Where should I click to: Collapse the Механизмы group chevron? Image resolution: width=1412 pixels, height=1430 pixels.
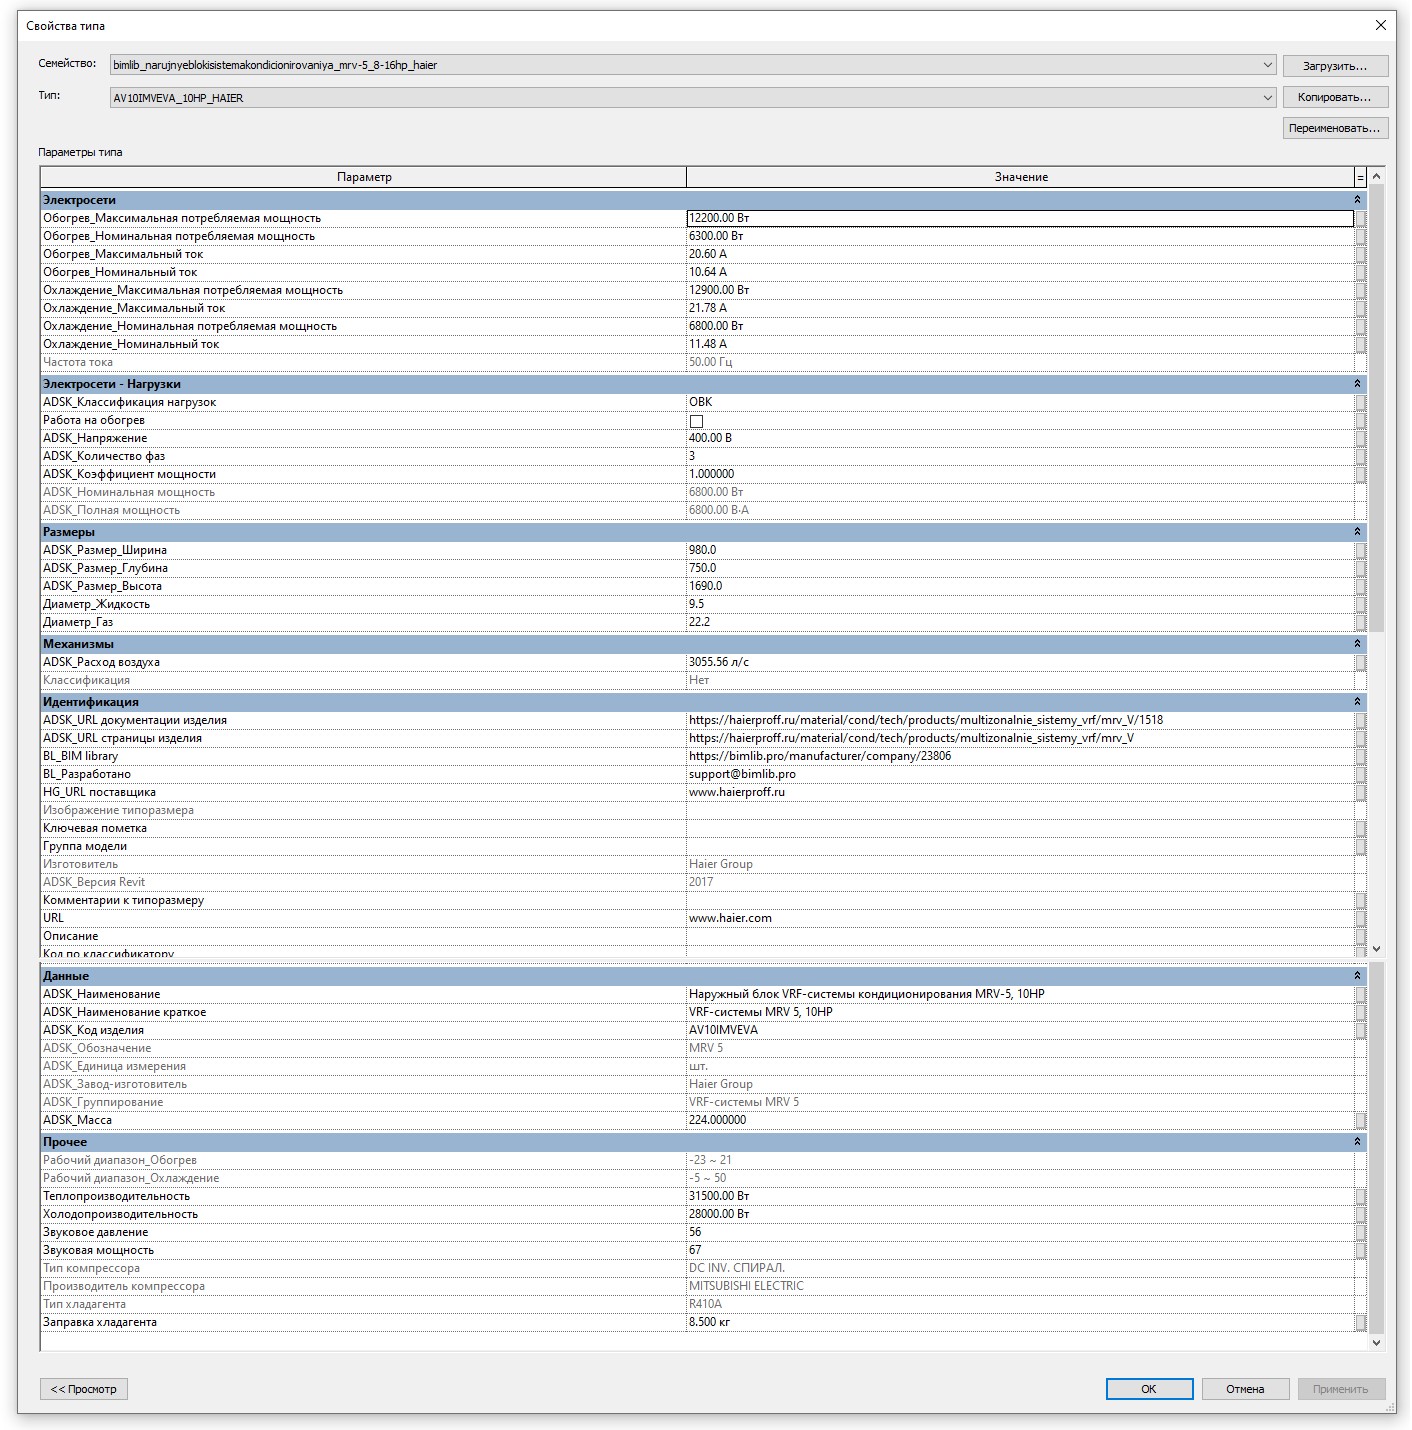coord(1357,644)
